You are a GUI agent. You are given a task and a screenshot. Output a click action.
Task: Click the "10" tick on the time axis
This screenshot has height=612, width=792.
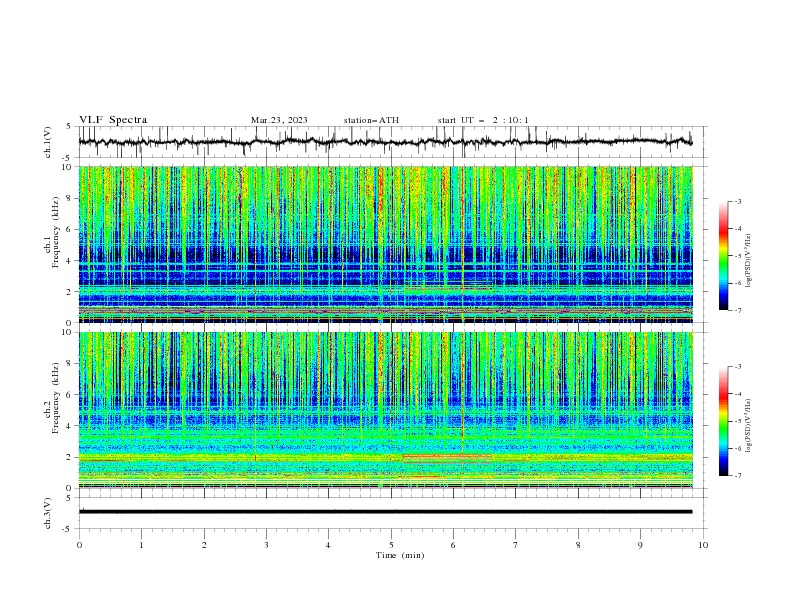click(x=703, y=545)
